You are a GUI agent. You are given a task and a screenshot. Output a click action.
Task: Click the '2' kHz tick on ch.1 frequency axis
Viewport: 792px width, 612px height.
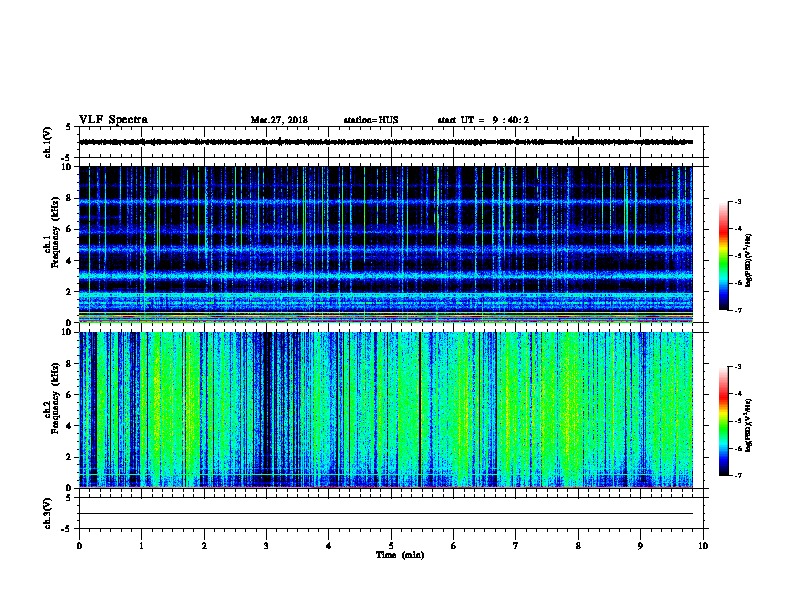(x=69, y=291)
